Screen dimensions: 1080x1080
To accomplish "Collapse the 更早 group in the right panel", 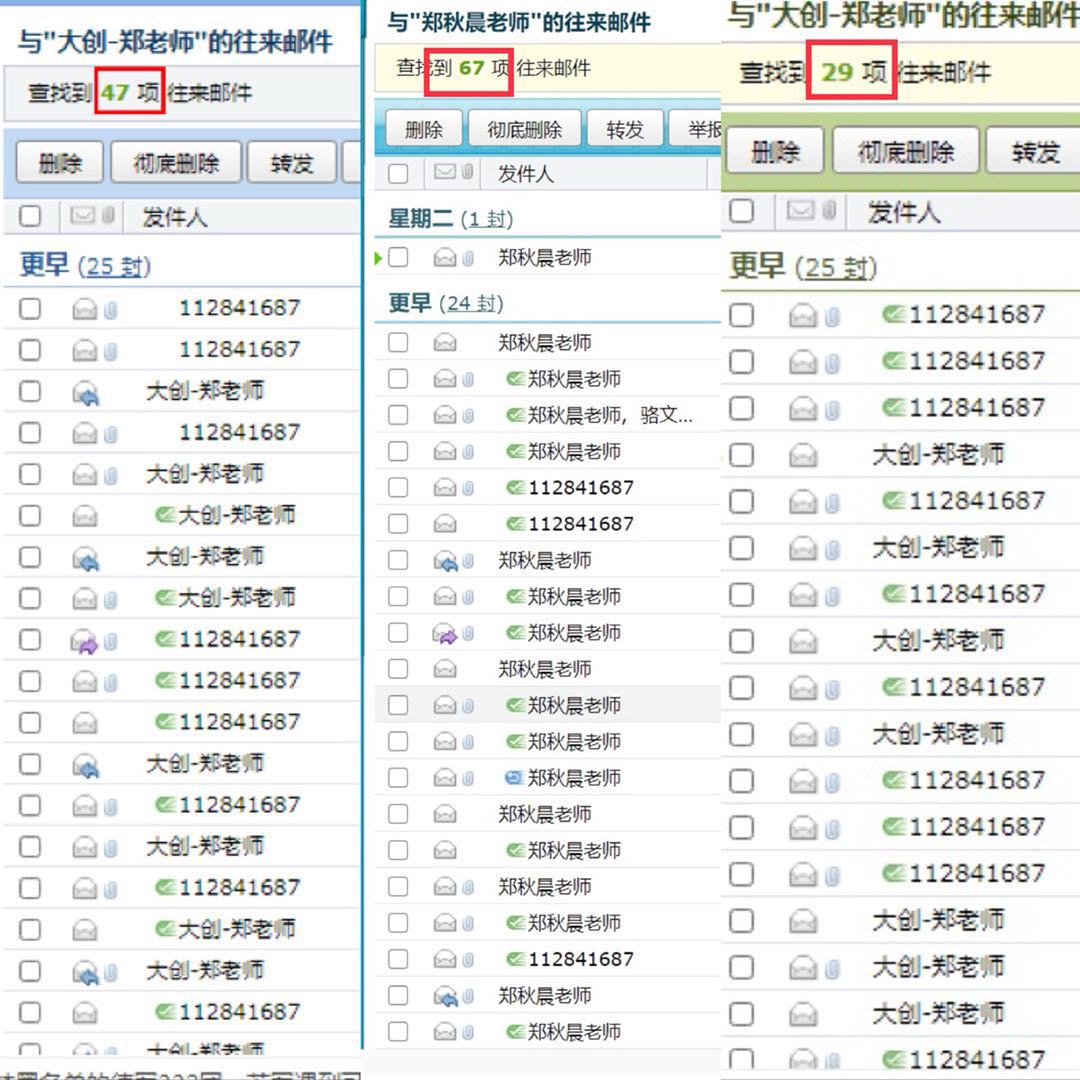I will click(757, 267).
